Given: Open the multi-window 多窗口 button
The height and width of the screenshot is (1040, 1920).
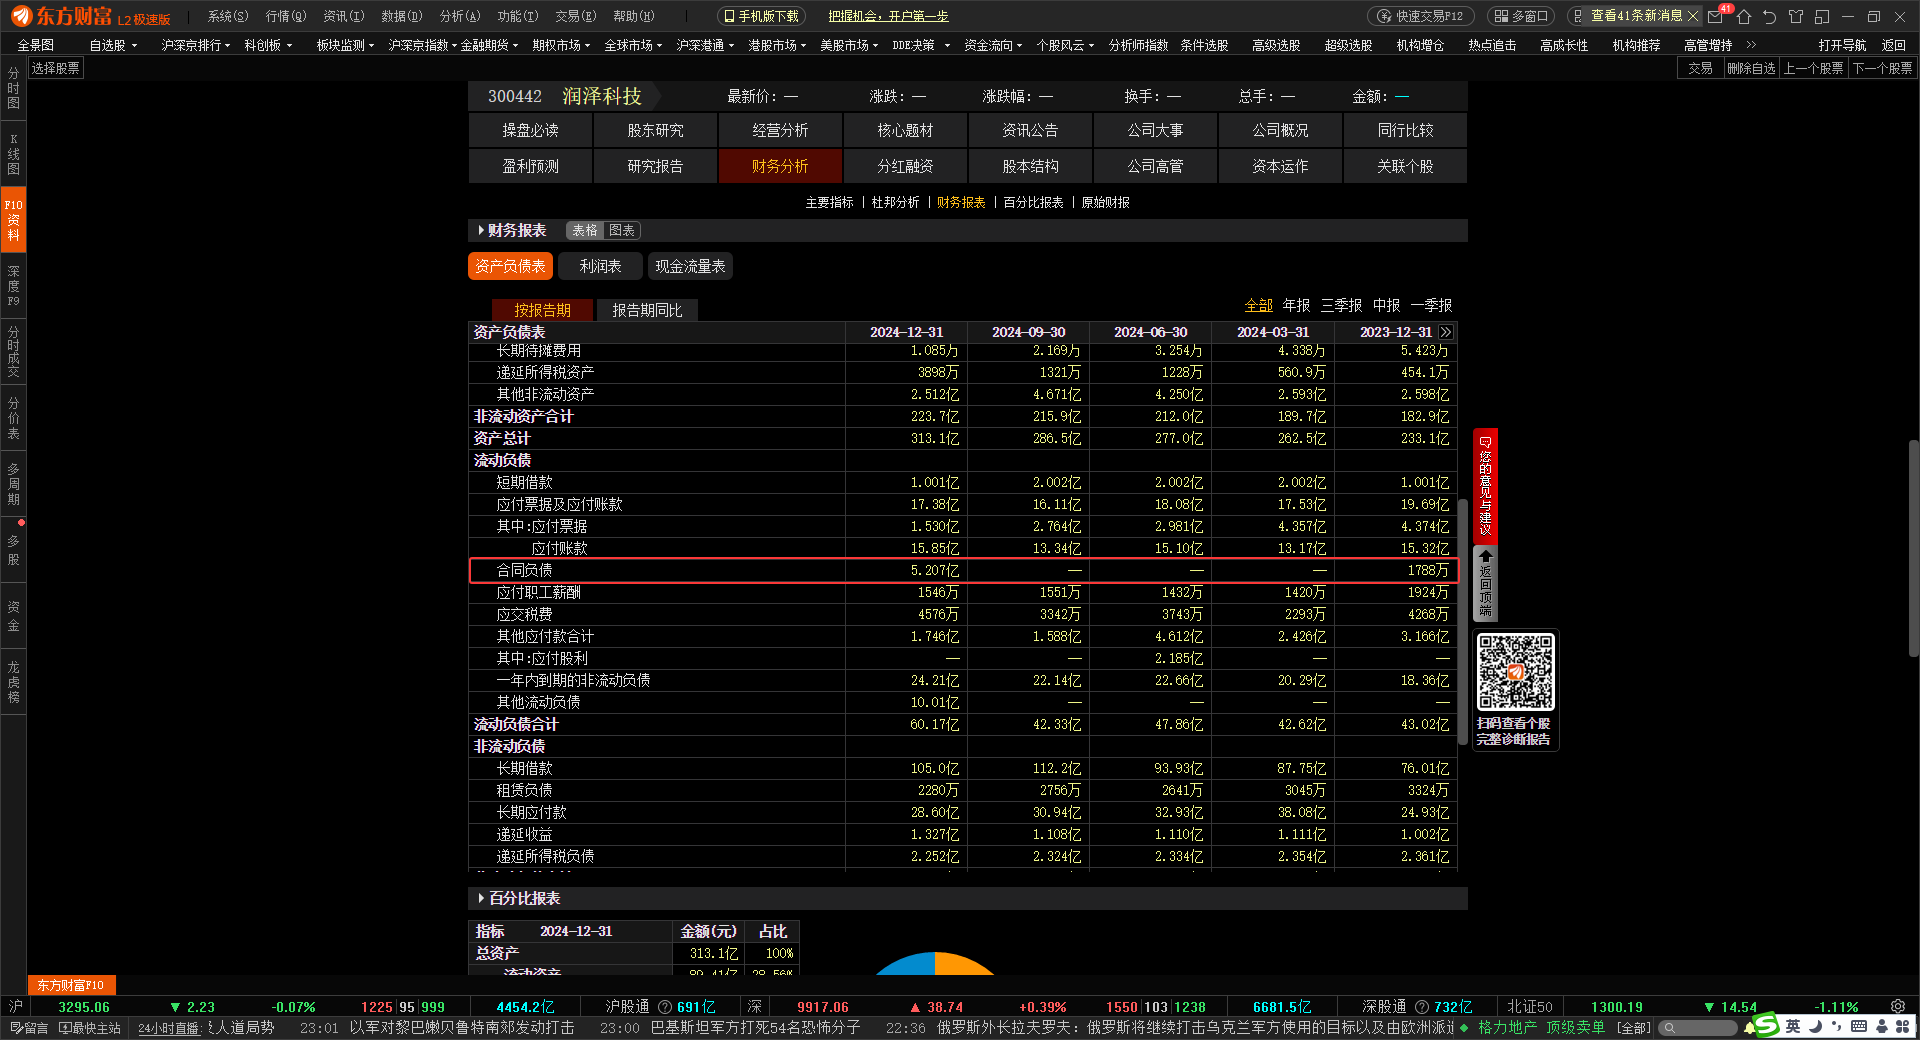Looking at the screenshot, I should tap(1521, 16).
